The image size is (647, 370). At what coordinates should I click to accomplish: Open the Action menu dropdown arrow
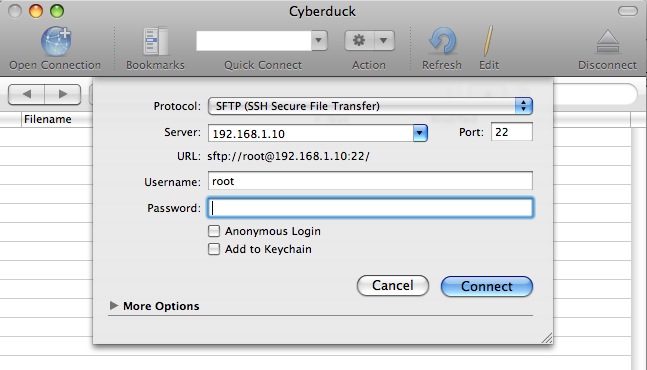point(384,40)
